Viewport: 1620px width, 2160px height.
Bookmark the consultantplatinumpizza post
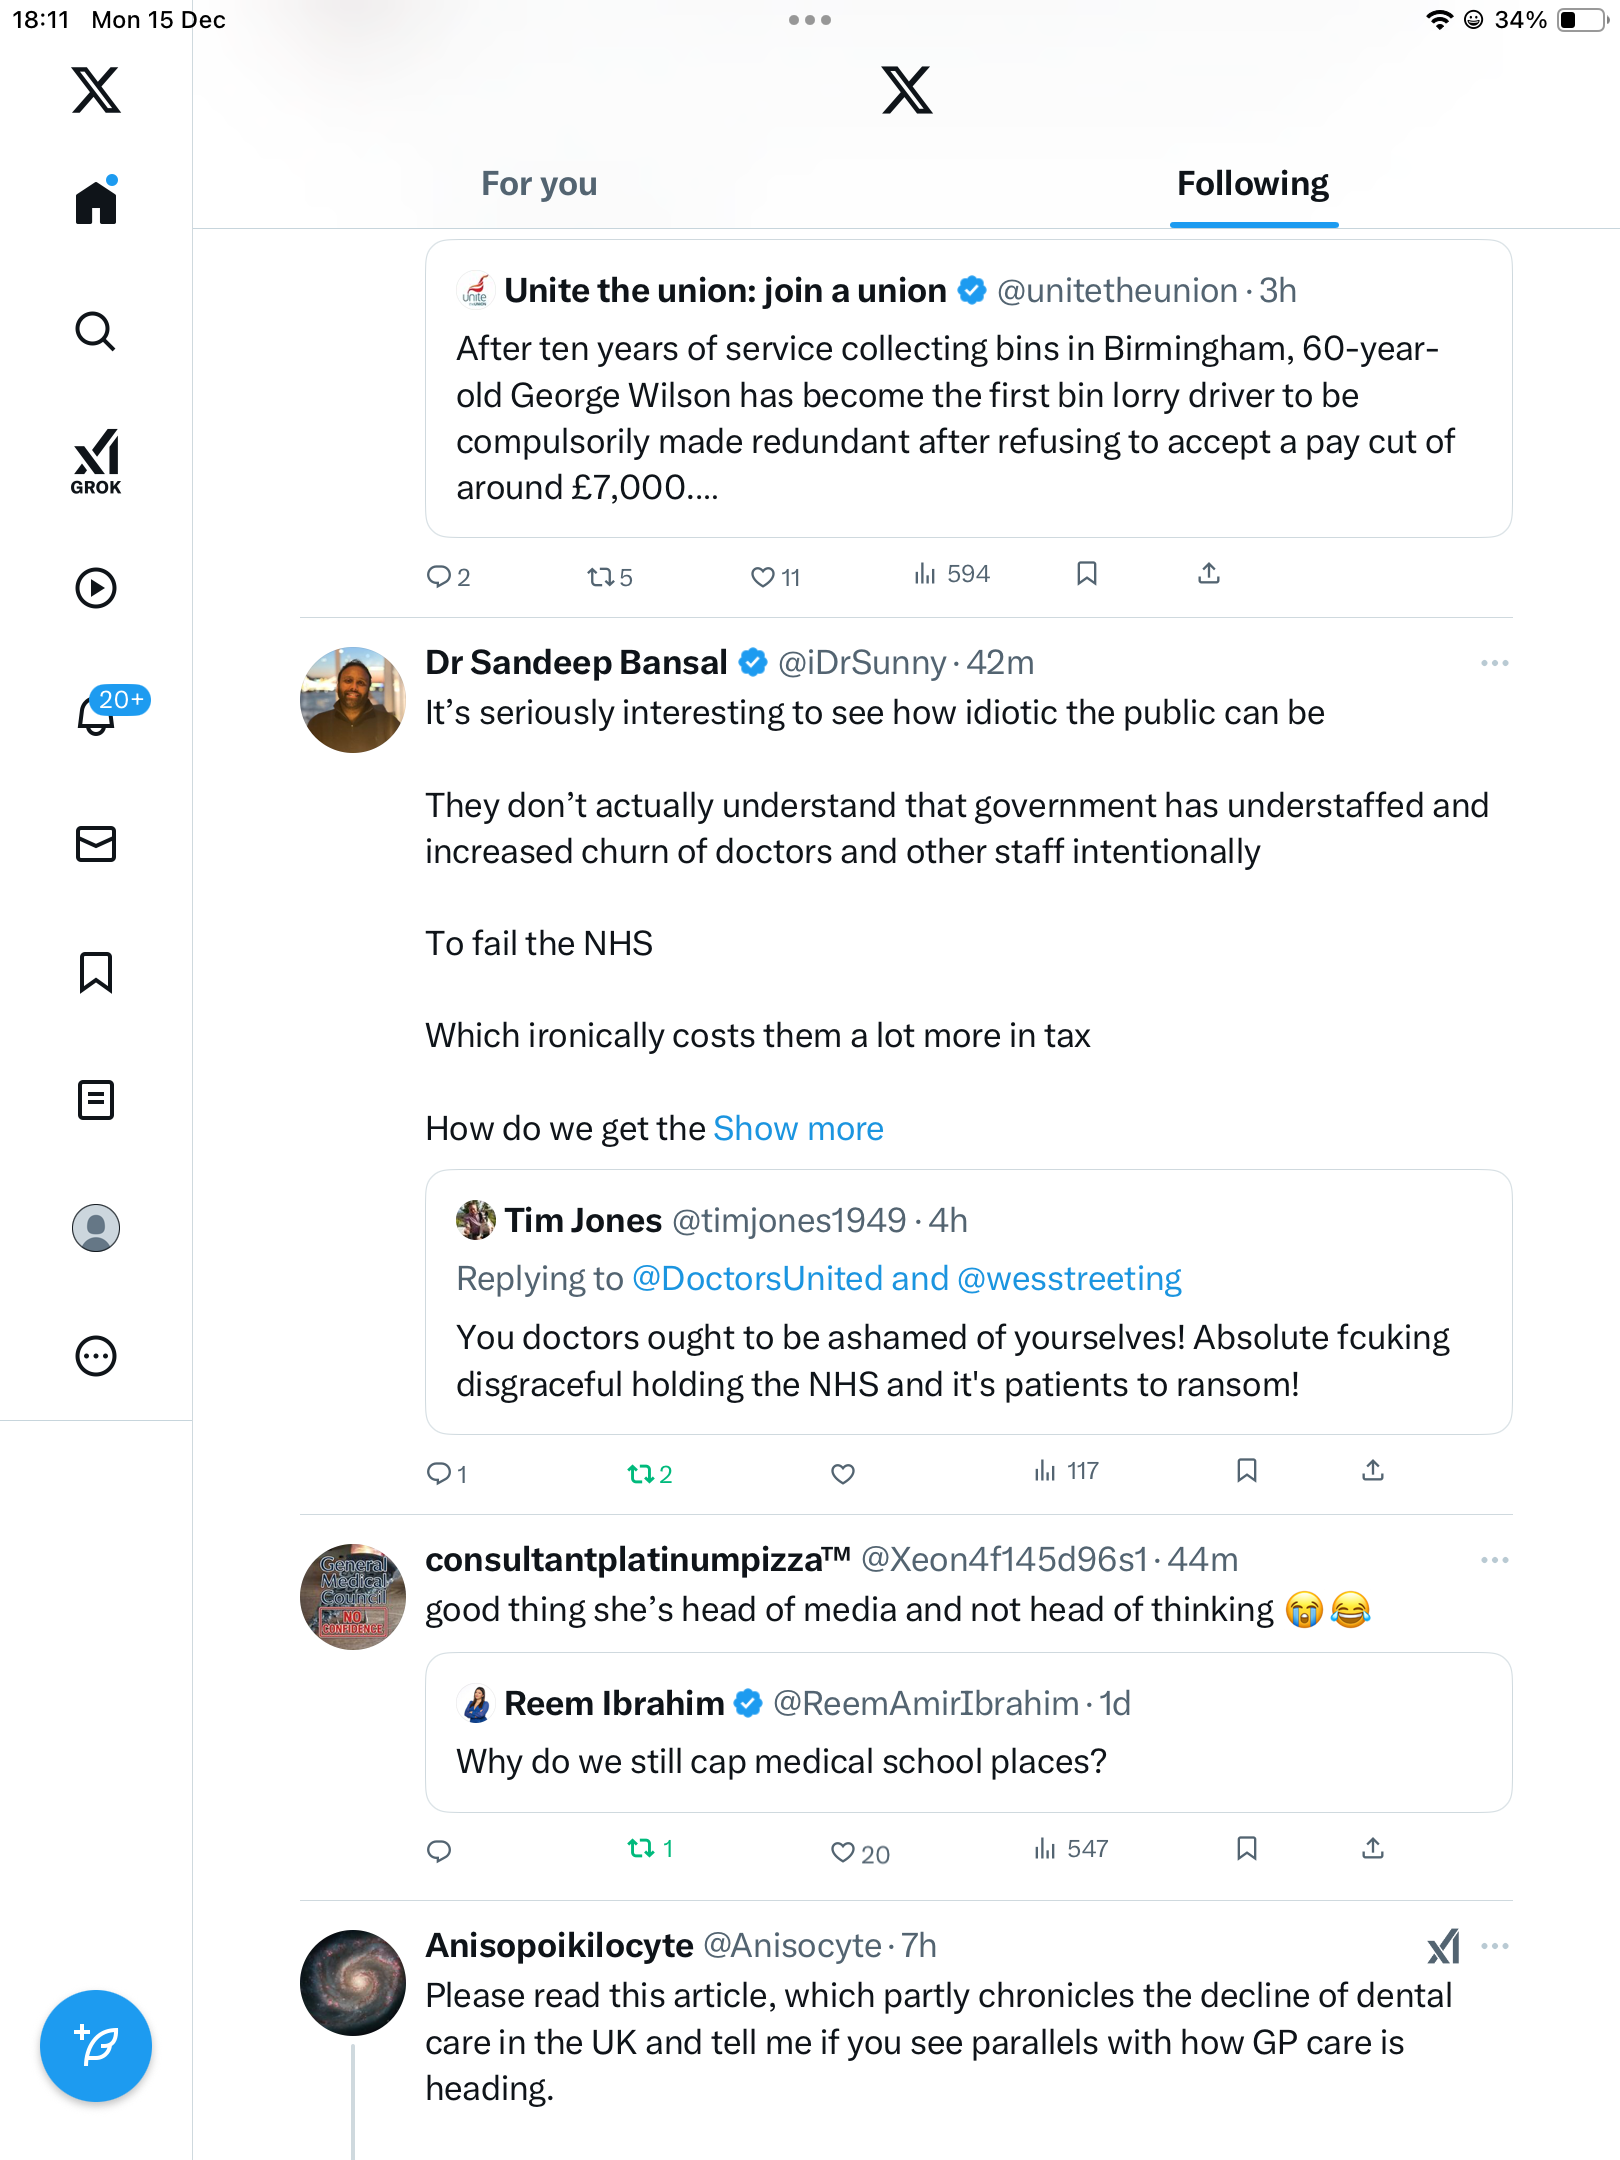(1246, 1848)
